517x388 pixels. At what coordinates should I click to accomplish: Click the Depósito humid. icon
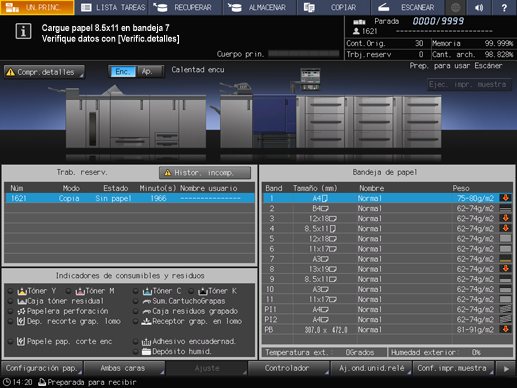(x=146, y=351)
